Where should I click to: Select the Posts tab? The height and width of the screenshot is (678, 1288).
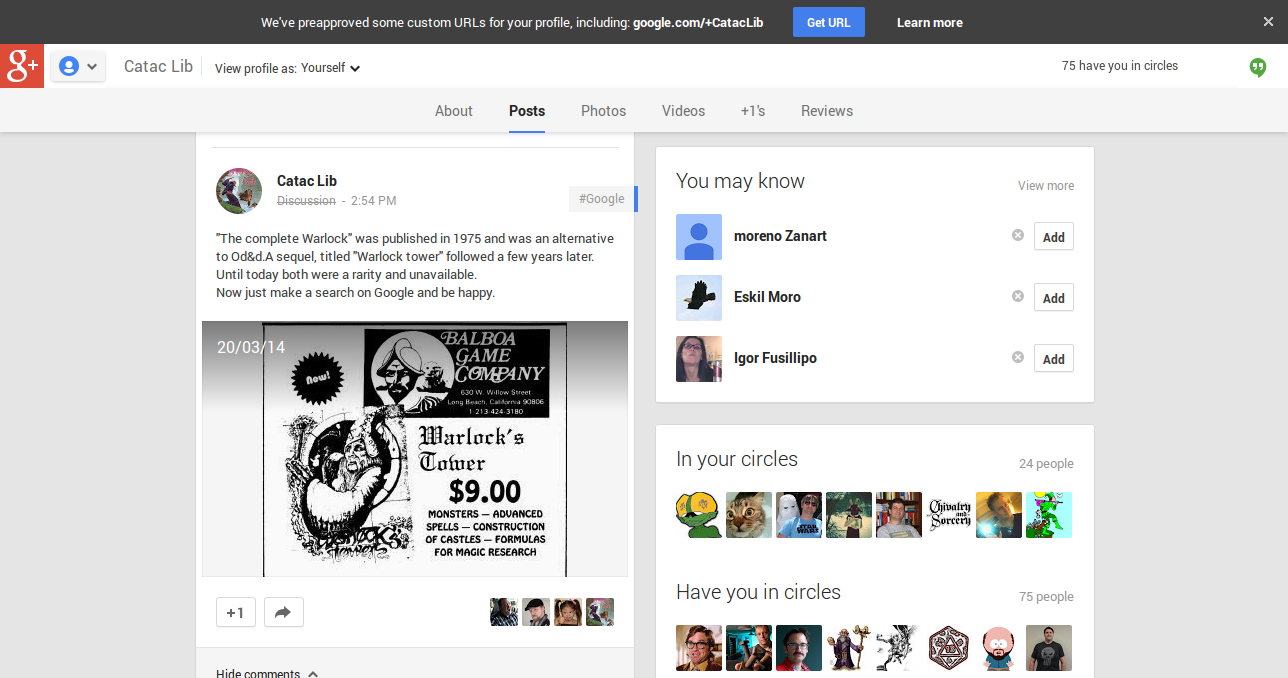[x=527, y=111]
